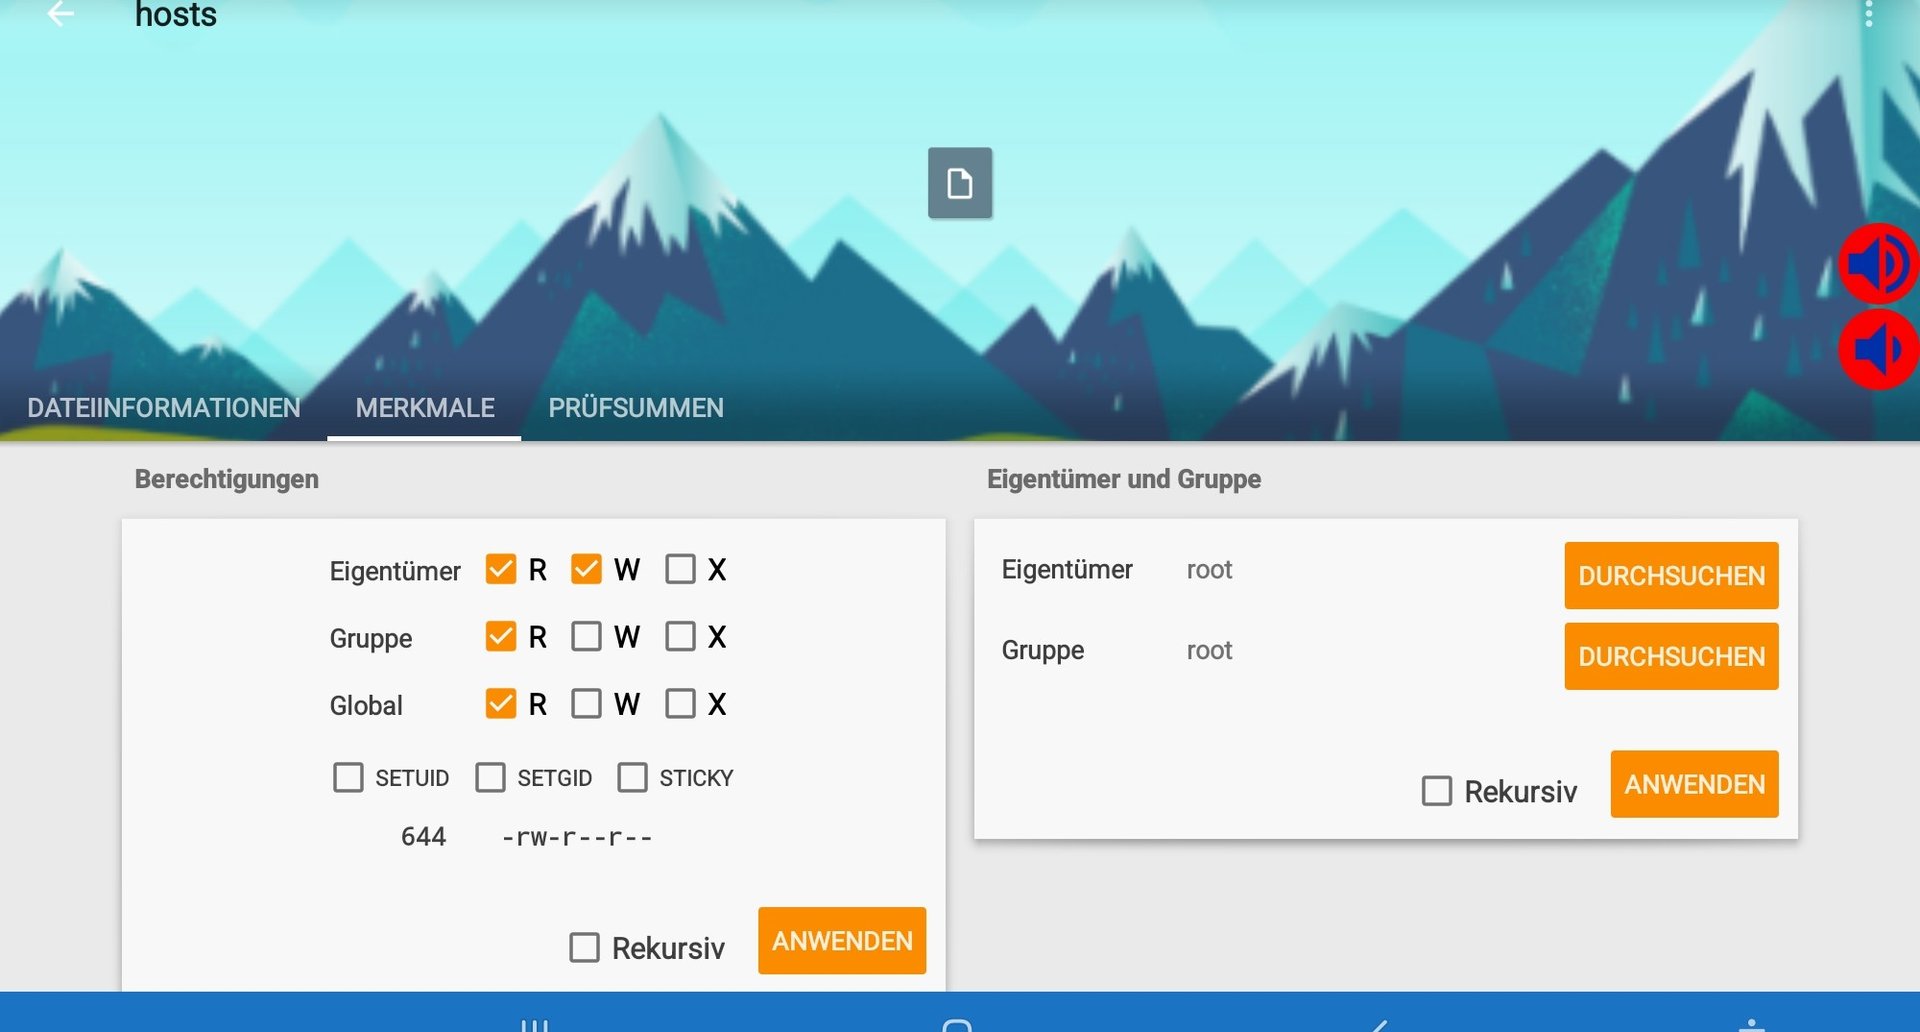The height and width of the screenshot is (1032, 1920).
Task: Enable Eigentümer execute permission checkbox
Action: [x=681, y=569]
